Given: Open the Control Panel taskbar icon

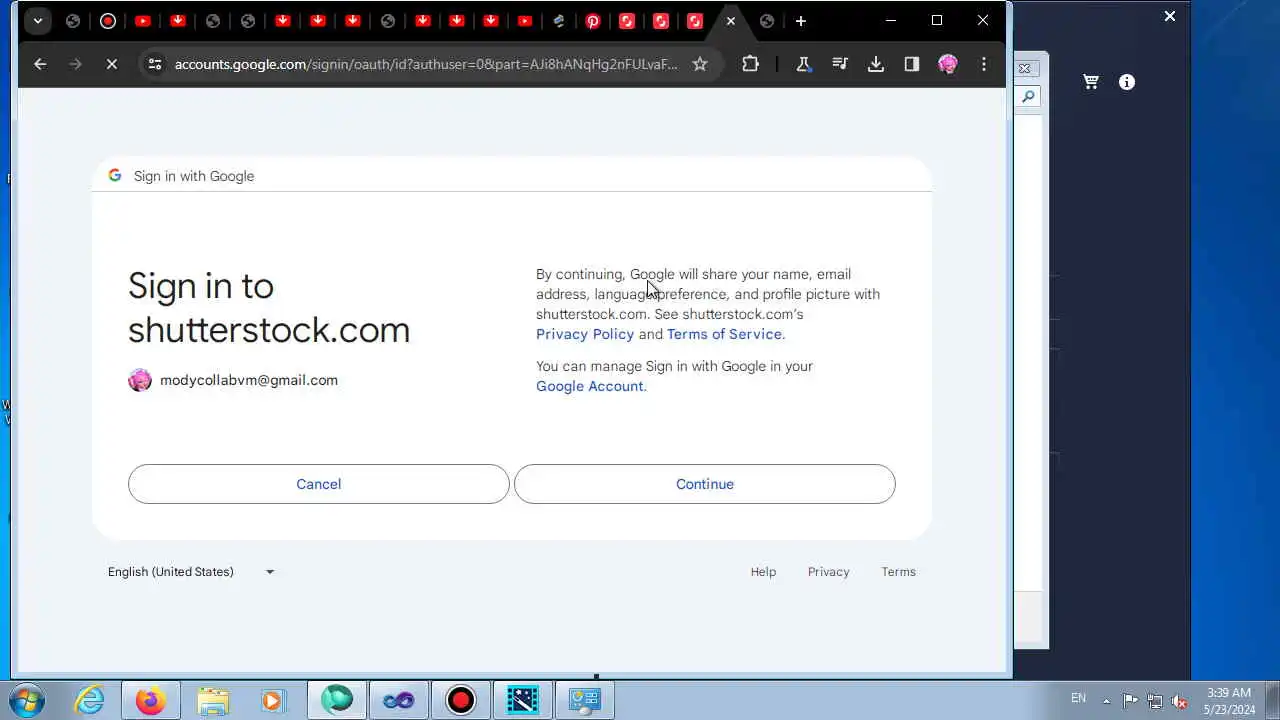Looking at the screenshot, I should tap(584, 700).
